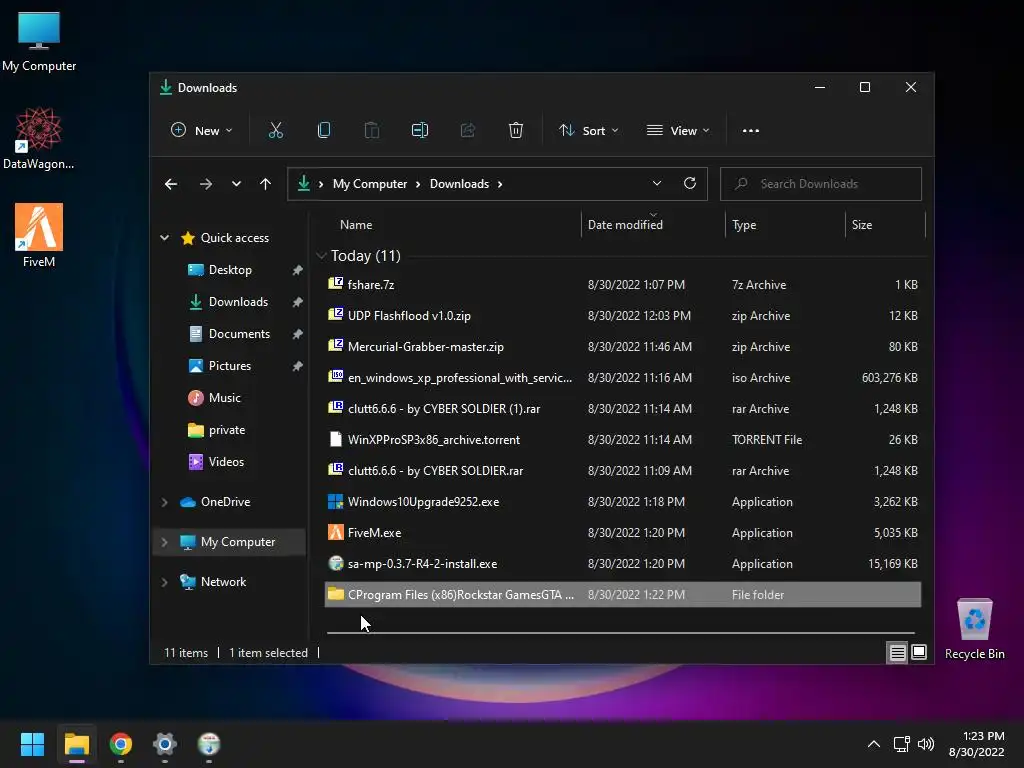Expand the OneDrive tree node

coord(165,502)
